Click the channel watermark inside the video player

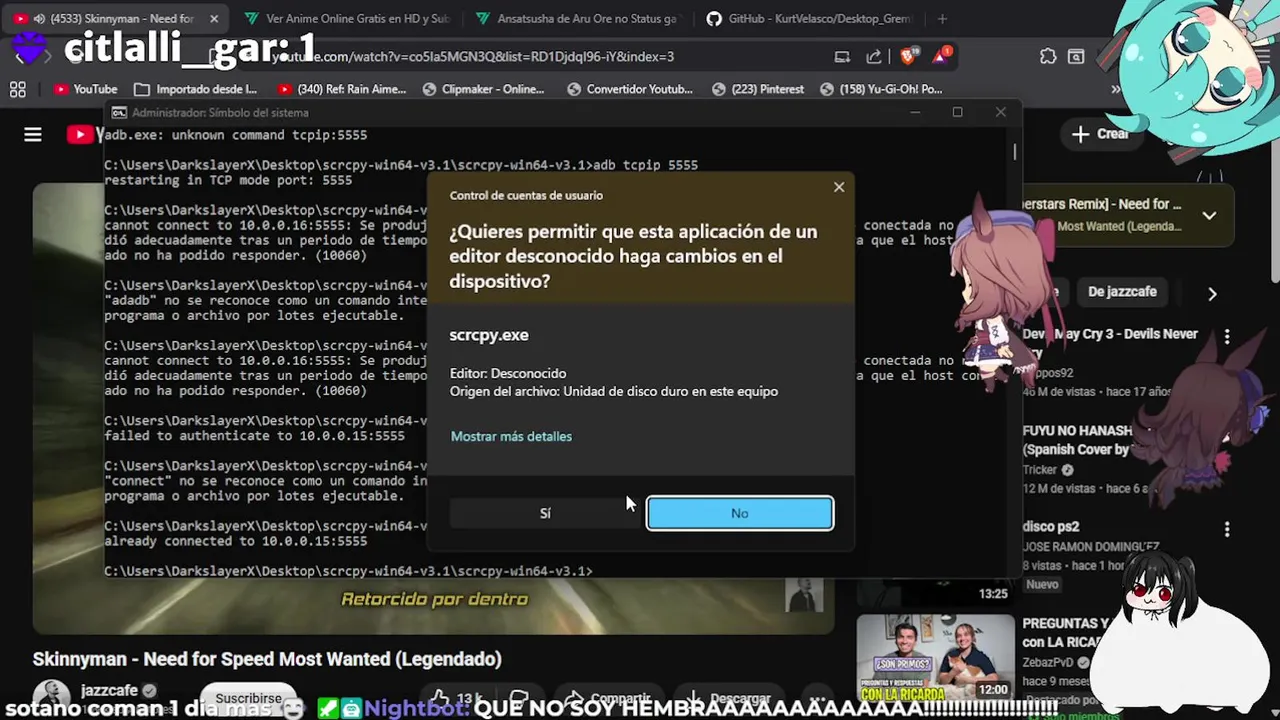pyautogui.click(x=804, y=594)
